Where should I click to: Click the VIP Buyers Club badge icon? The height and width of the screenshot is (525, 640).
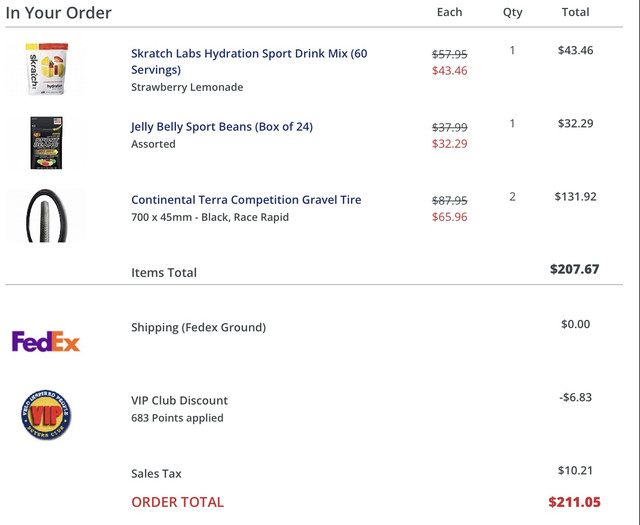pyautogui.click(x=46, y=414)
